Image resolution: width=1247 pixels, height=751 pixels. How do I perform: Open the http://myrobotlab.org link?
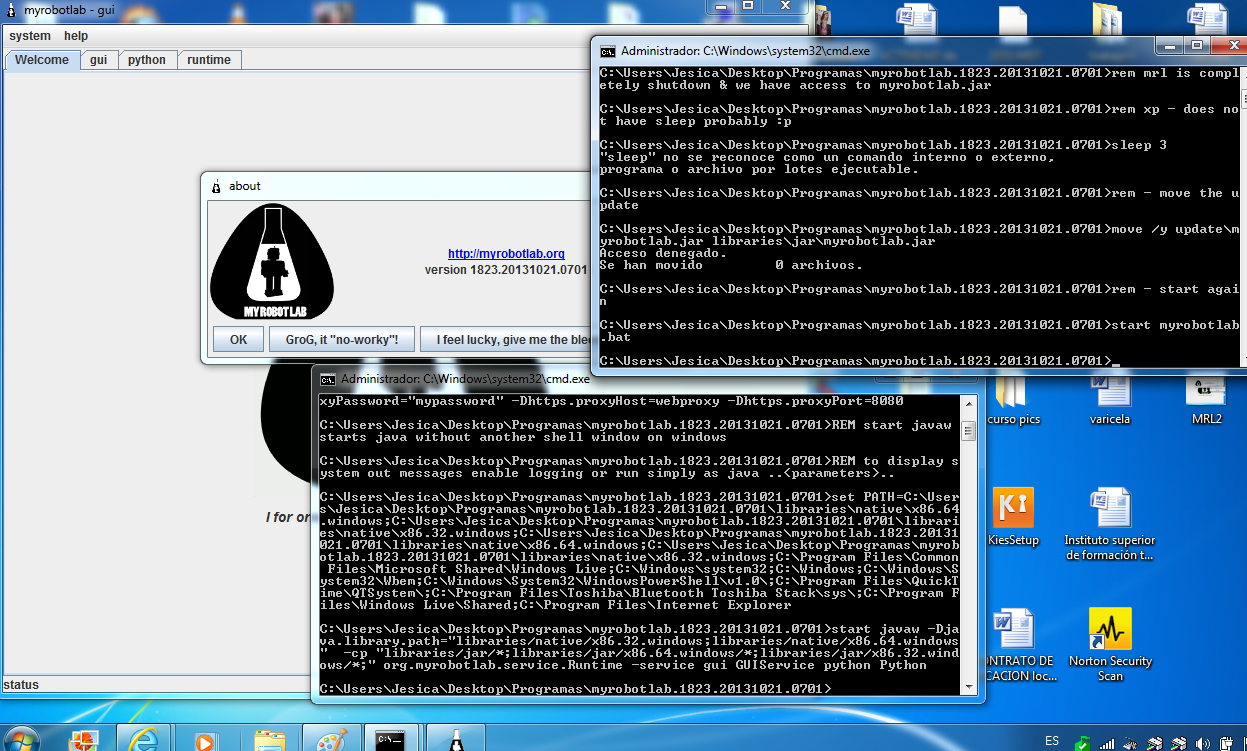click(506, 254)
